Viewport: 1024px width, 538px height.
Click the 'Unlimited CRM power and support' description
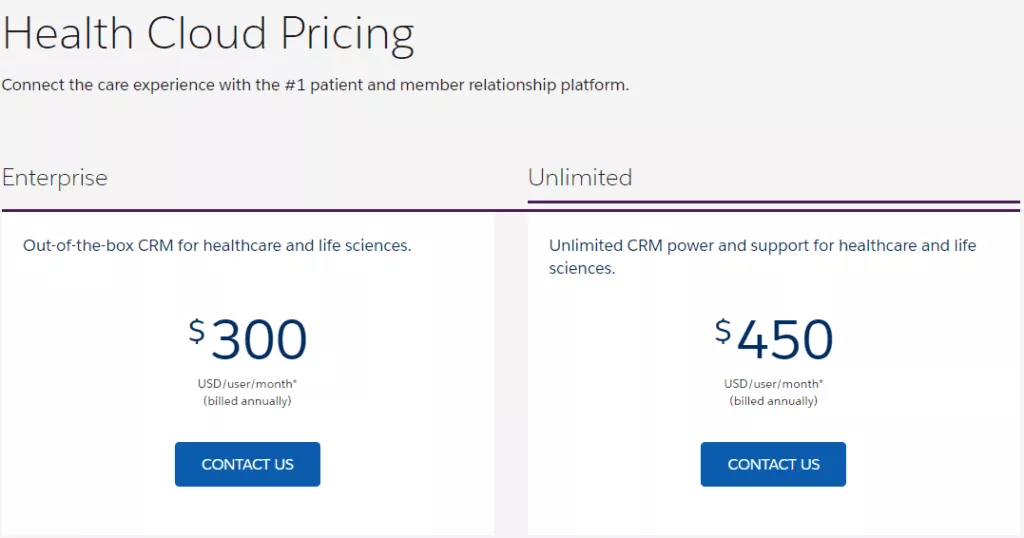762,255
